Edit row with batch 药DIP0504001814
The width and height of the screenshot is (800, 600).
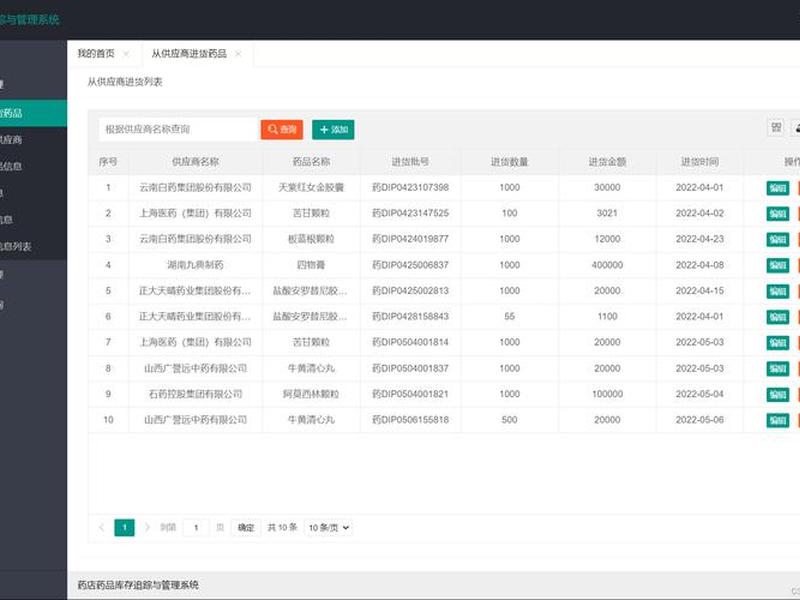coord(778,343)
